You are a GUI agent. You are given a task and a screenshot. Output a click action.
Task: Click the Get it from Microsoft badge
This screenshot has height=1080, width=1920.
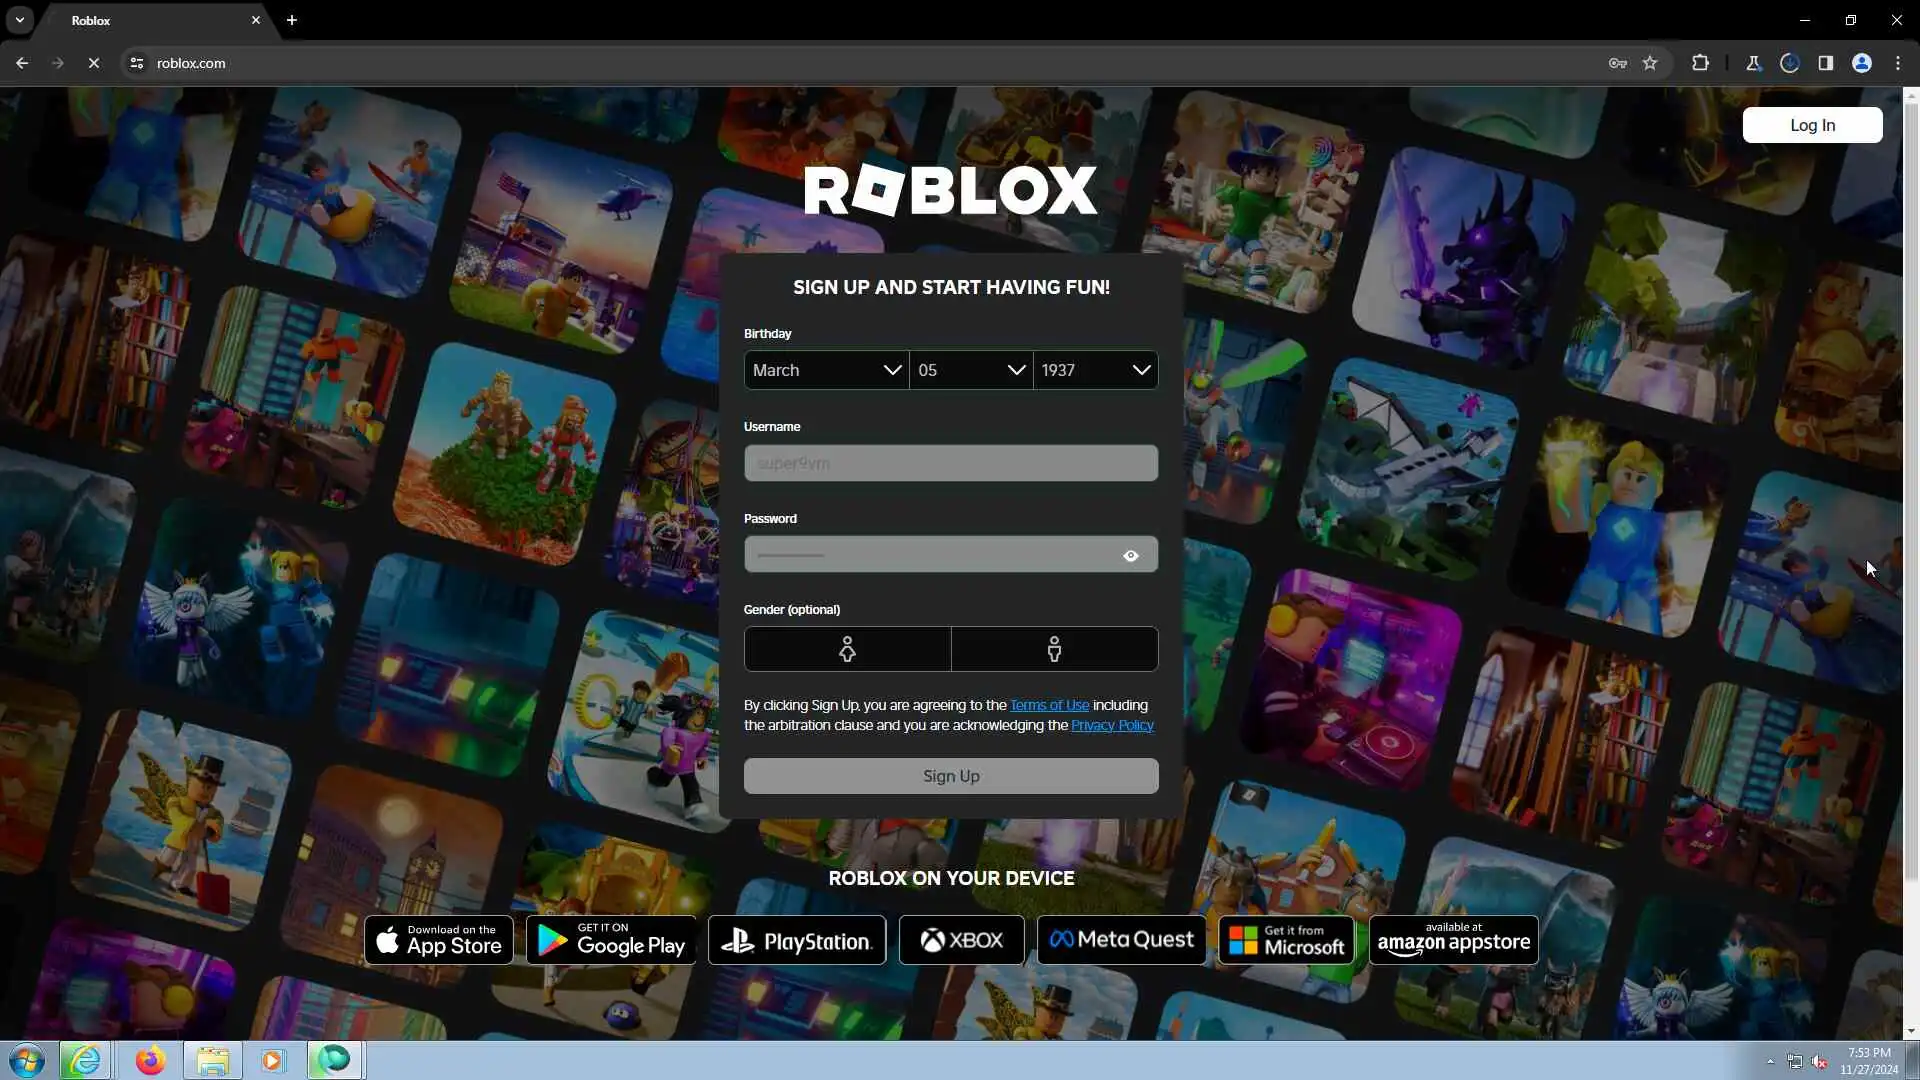pos(1286,940)
